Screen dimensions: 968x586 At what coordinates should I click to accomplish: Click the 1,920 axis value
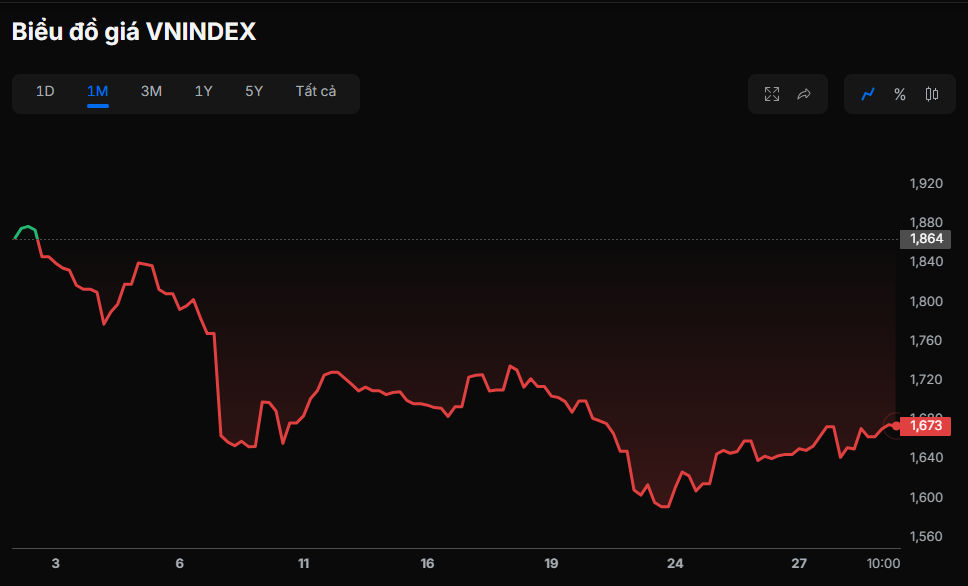point(926,183)
